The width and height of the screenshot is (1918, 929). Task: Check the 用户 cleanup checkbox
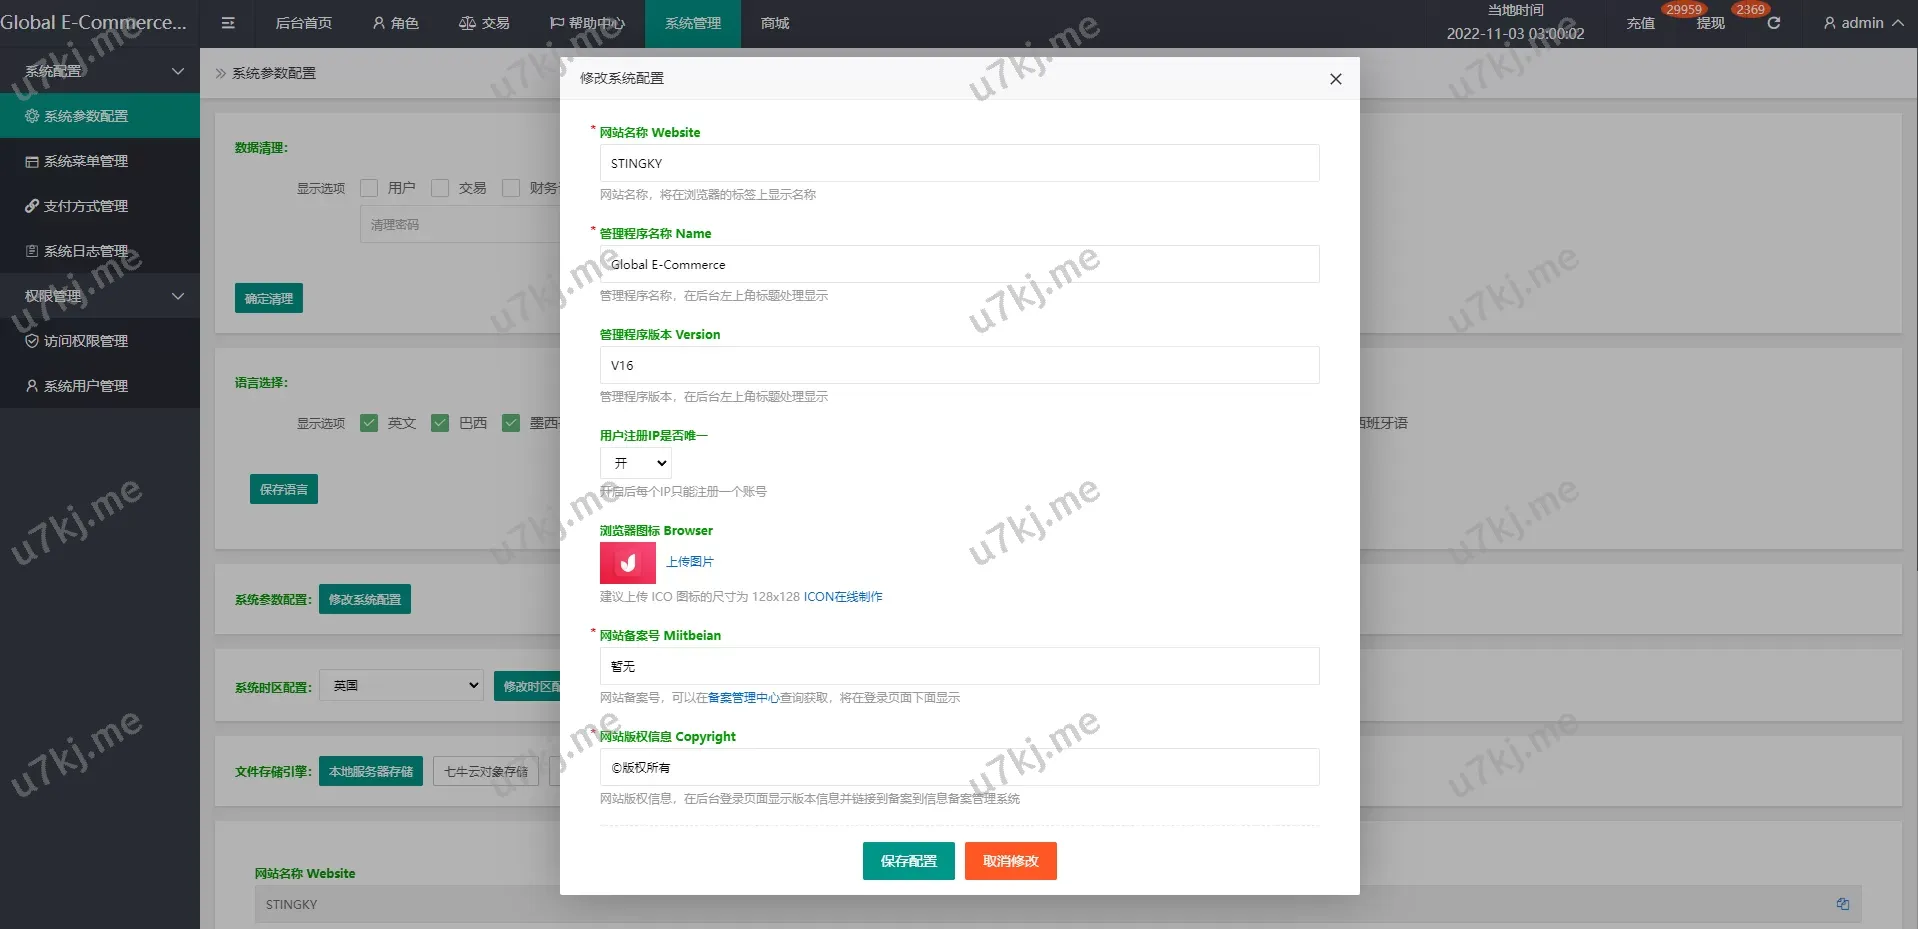point(370,188)
